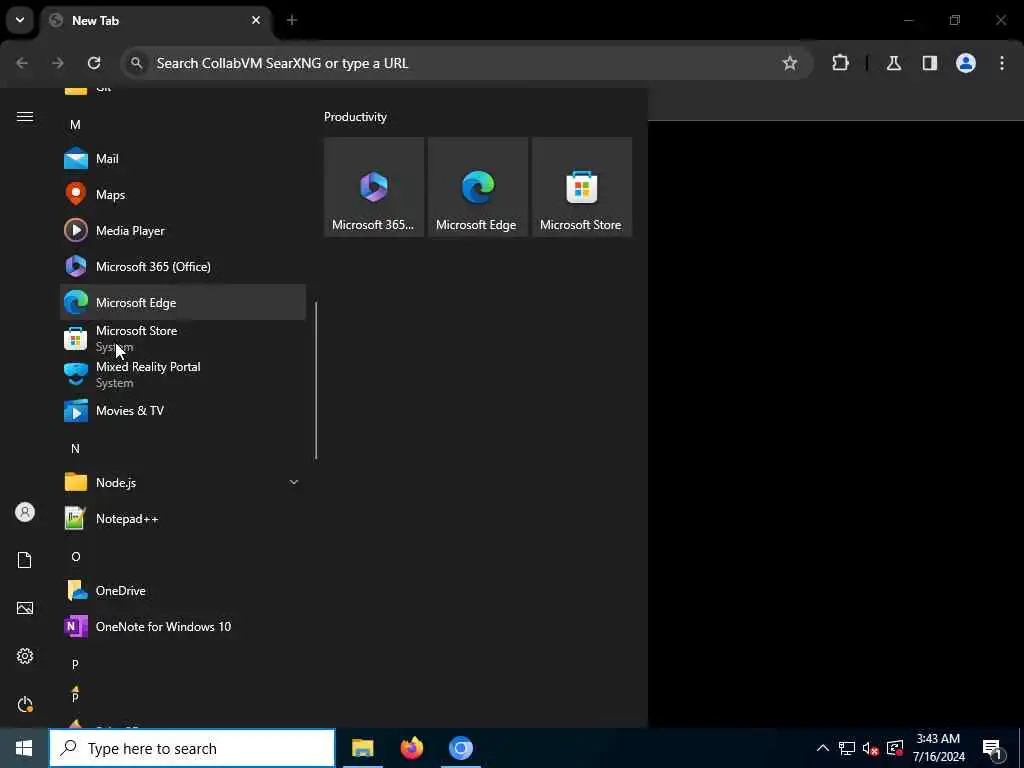Open OneNote for Windows 10
1024x768 pixels.
(183, 626)
